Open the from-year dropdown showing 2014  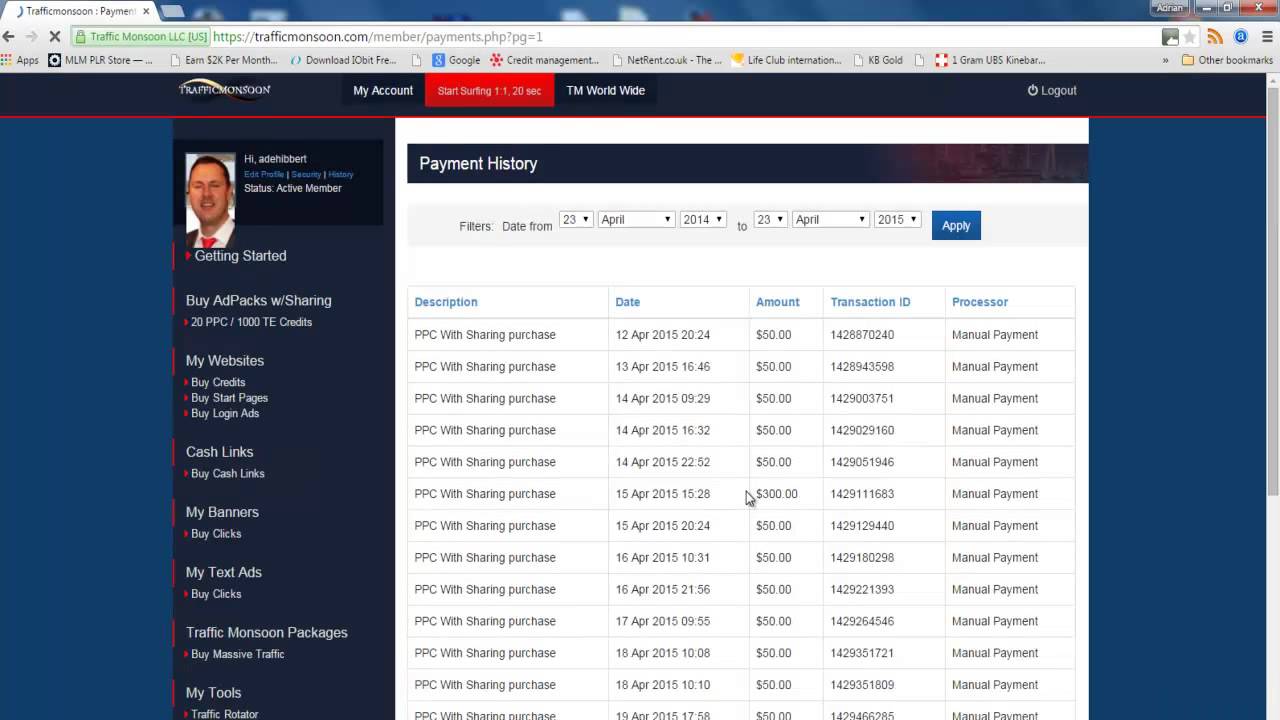tap(702, 219)
